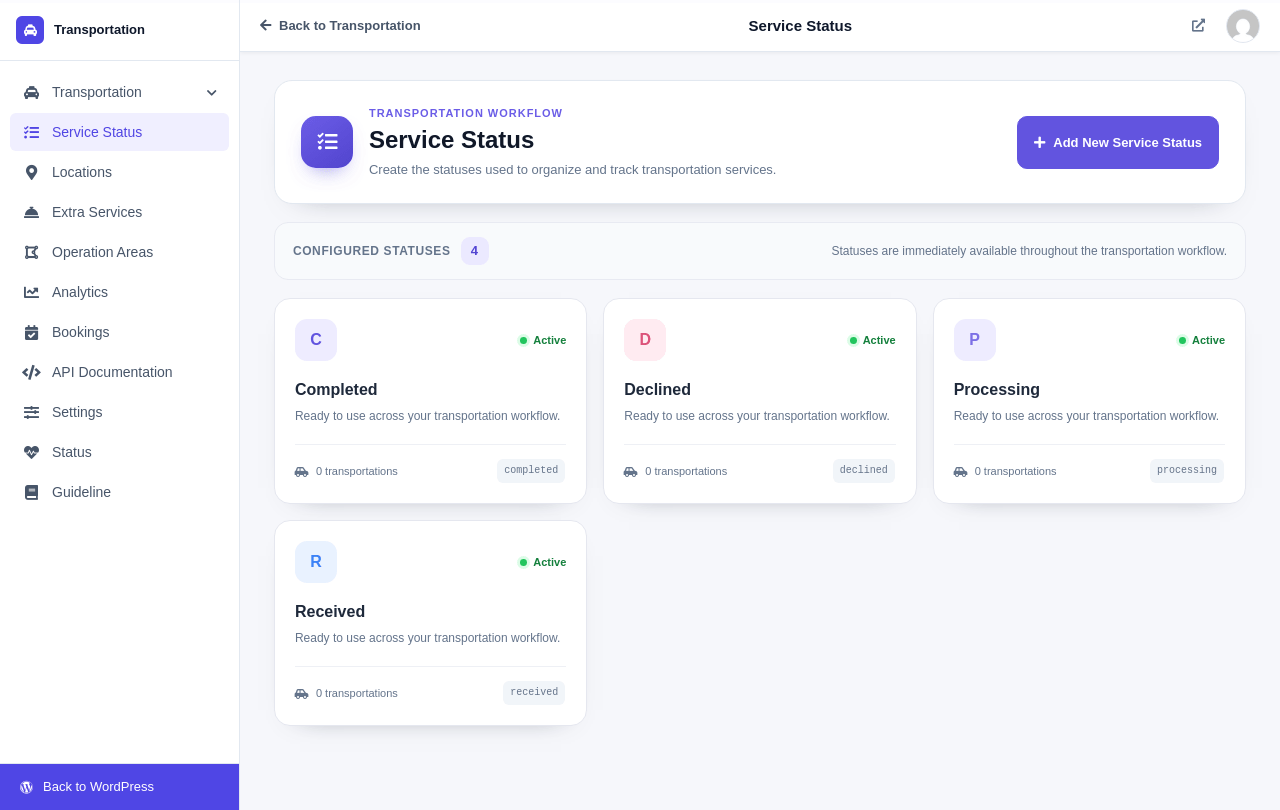Click the Operation Areas map icon
Viewport: 1280px width, 810px height.
pyautogui.click(x=31, y=252)
